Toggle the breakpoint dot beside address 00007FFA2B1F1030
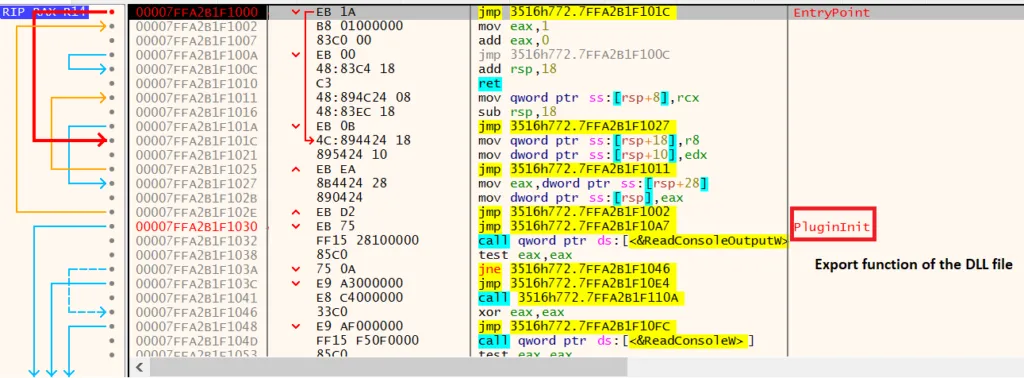1024x378 pixels. pos(112,227)
